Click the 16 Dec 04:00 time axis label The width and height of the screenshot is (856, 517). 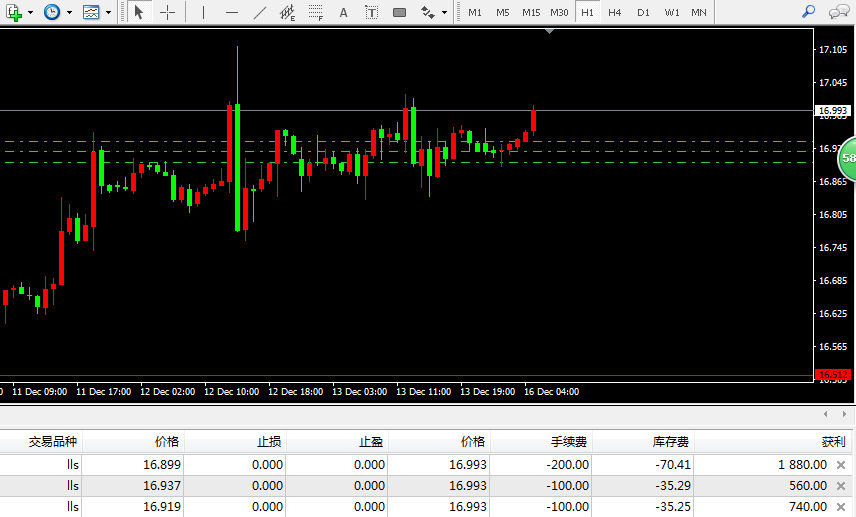tap(551, 391)
